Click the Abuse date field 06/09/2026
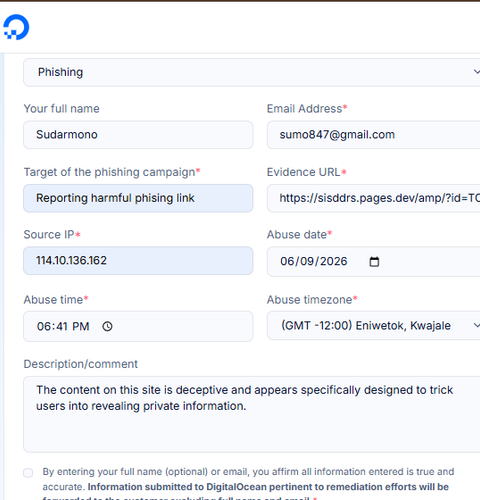 pyautogui.click(x=373, y=261)
